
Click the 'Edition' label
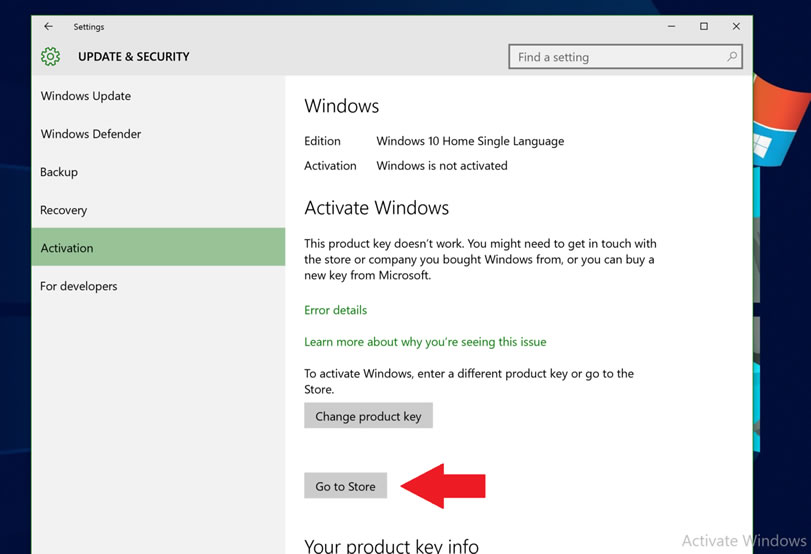pyautogui.click(x=322, y=141)
